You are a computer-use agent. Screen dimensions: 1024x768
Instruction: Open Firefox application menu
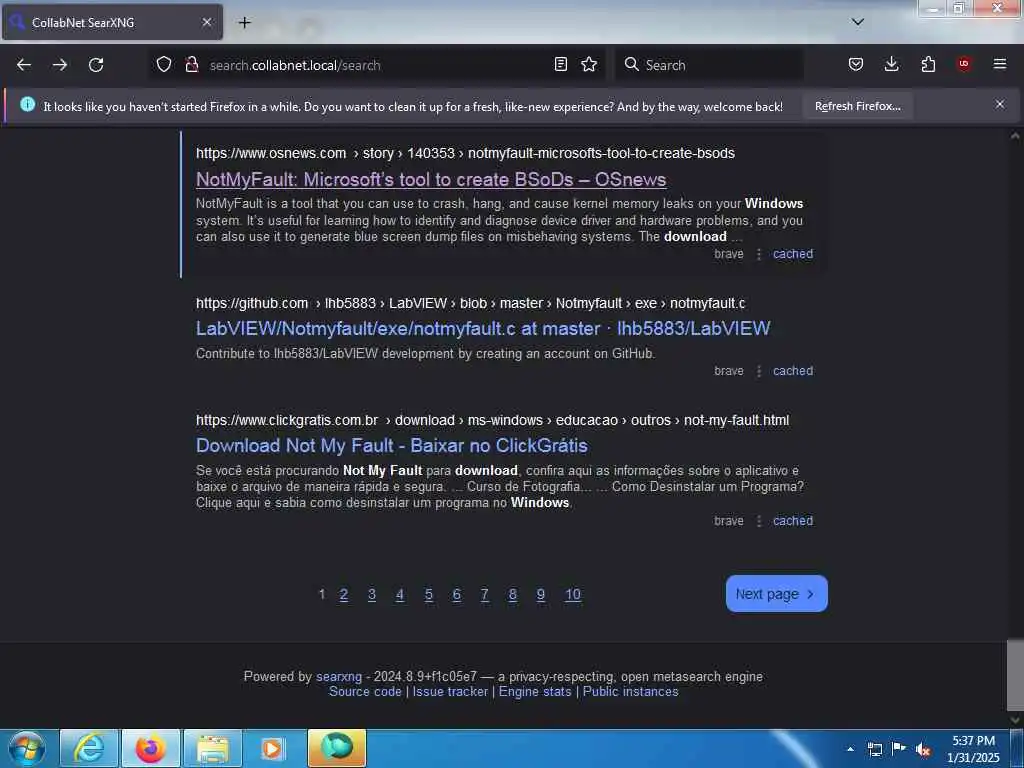click(x=1000, y=64)
